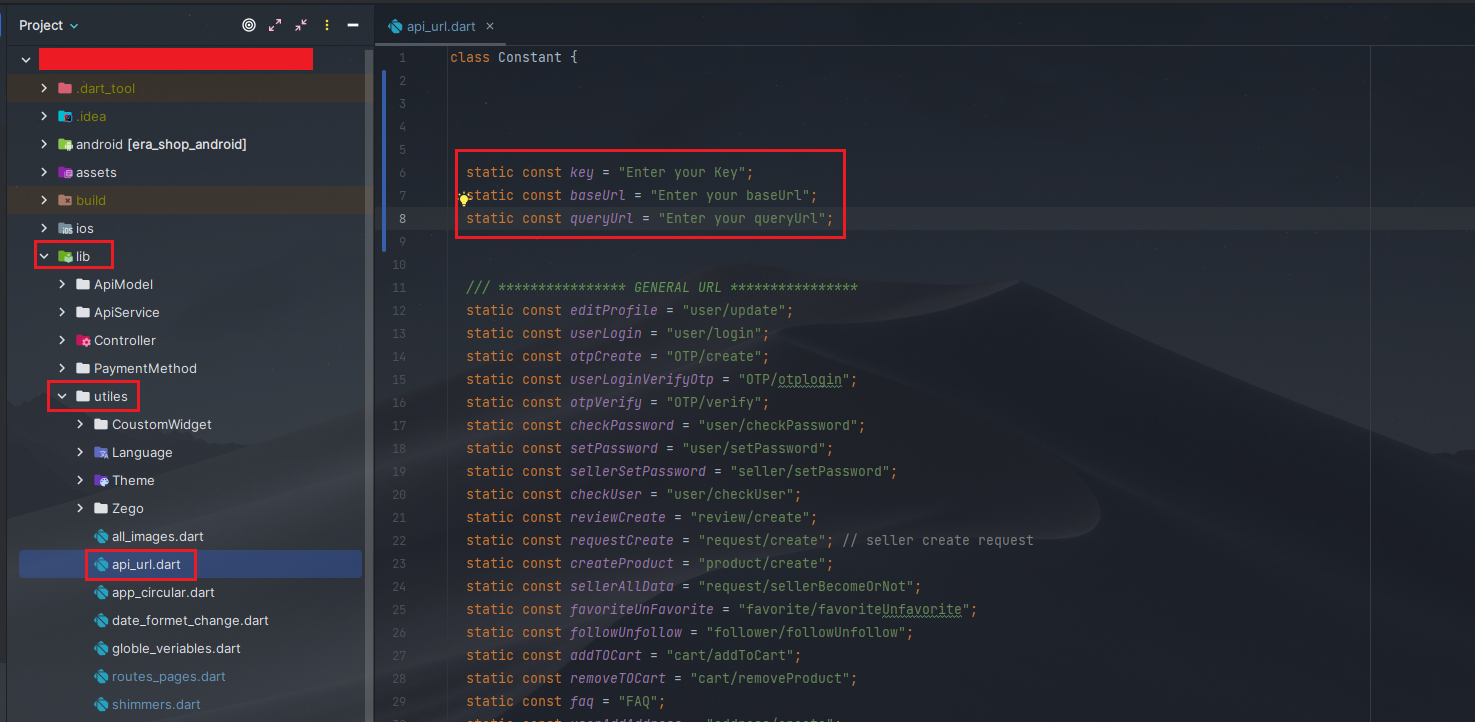This screenshot has height=722, width=1475.
Task: Click the Dart icon of all_images.dart
Action: click(101, 536)
